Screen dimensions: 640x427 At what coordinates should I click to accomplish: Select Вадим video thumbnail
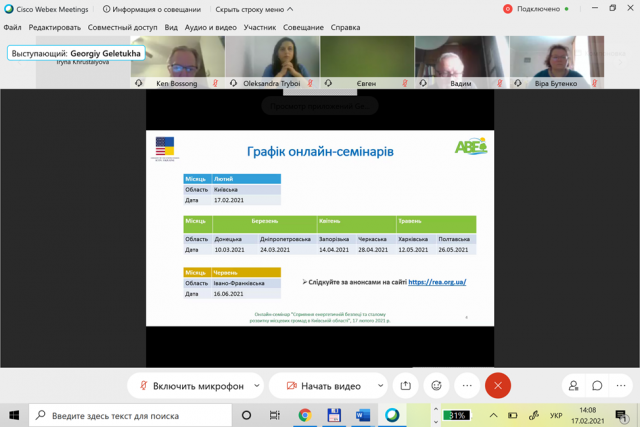462,62
